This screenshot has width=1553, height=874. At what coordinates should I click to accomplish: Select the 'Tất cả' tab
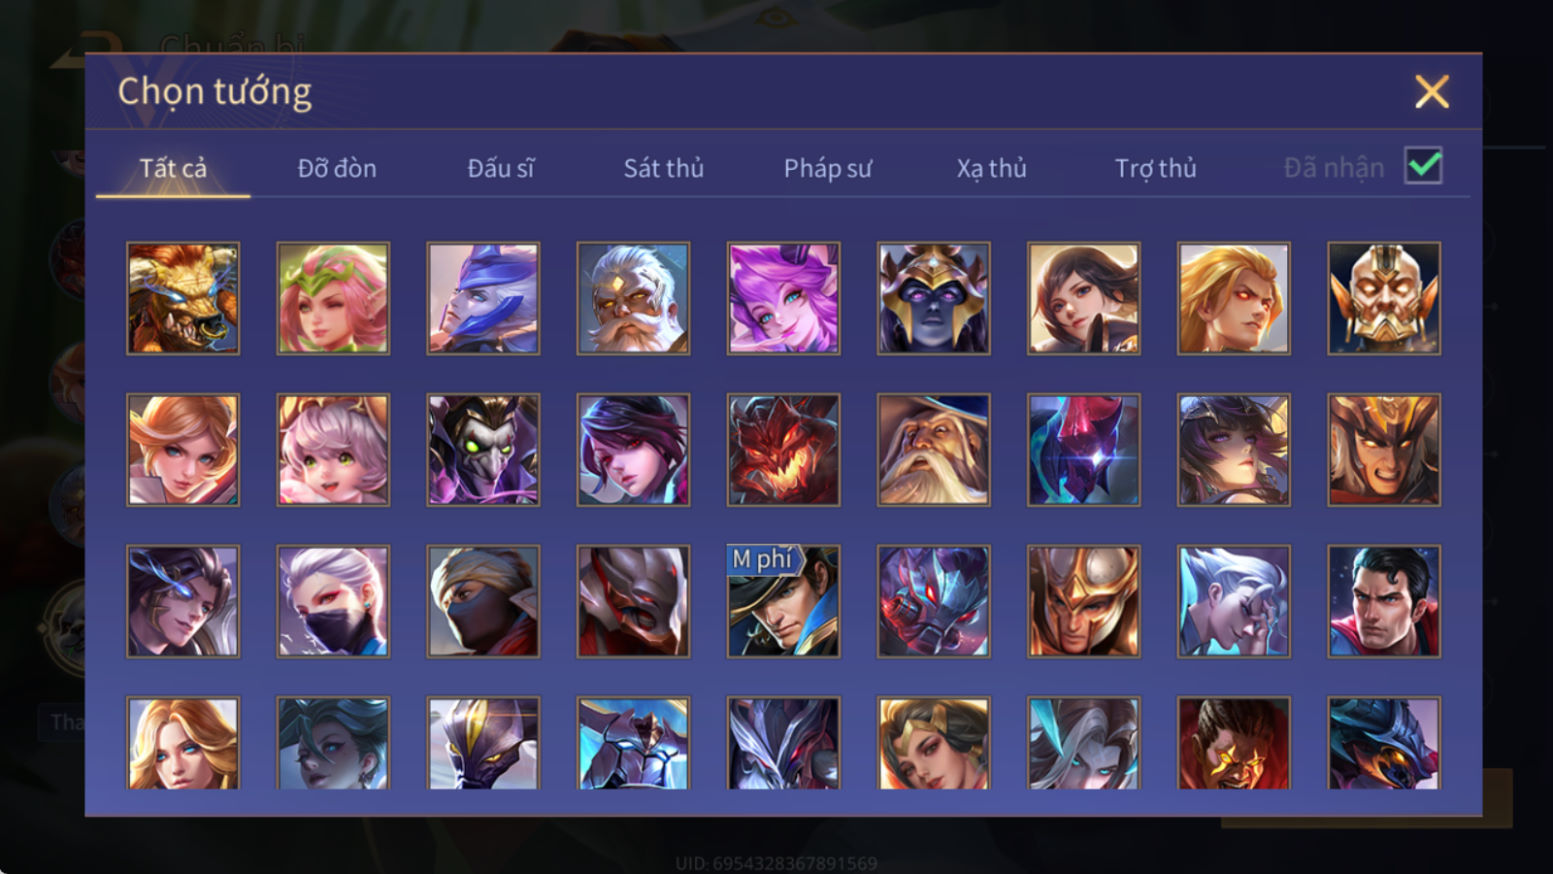point(173,168)
